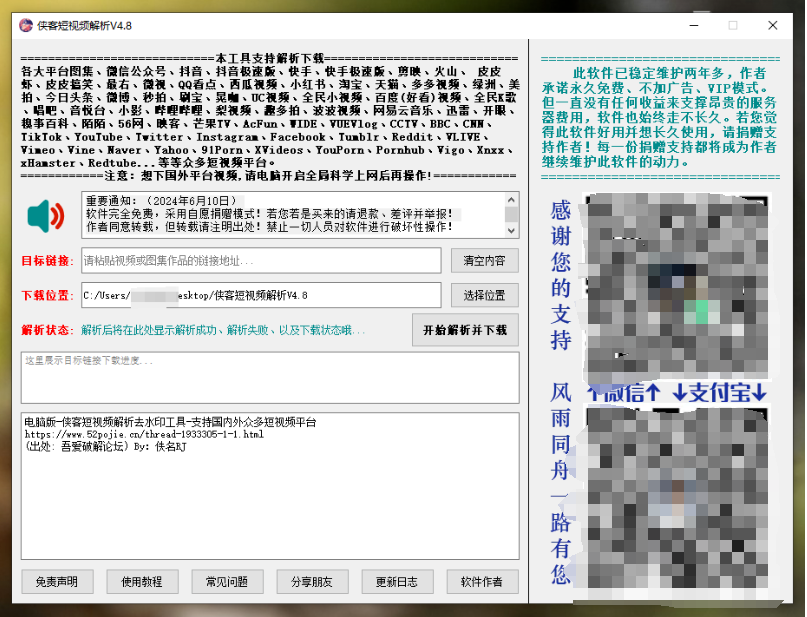Screen dimensions: 807x617
Task: View the 常见问题 FAQ
Action: point(228,581)
